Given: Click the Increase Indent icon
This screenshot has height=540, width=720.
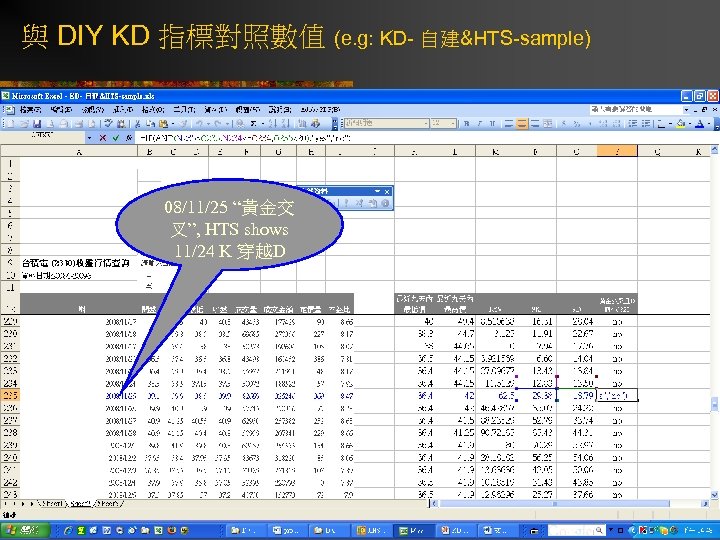Looking at the screenshot, I should (646, 124).
